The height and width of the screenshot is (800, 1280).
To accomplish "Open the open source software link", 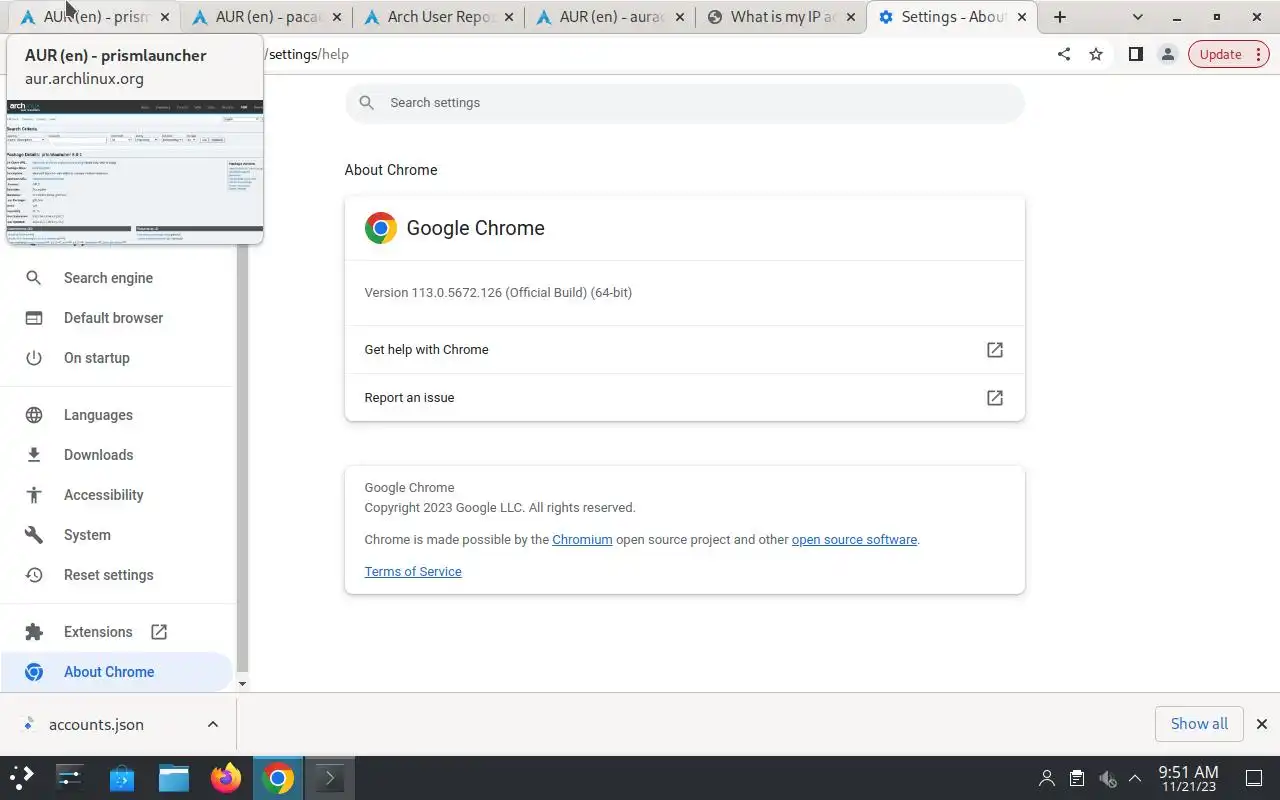I will click(x=854, y=540).
